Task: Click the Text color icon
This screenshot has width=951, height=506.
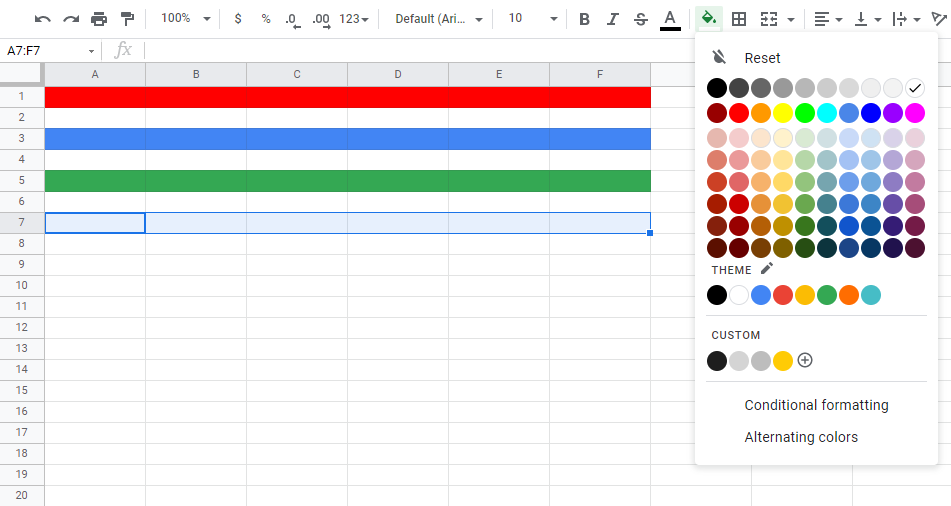Action: coord(670,19)
